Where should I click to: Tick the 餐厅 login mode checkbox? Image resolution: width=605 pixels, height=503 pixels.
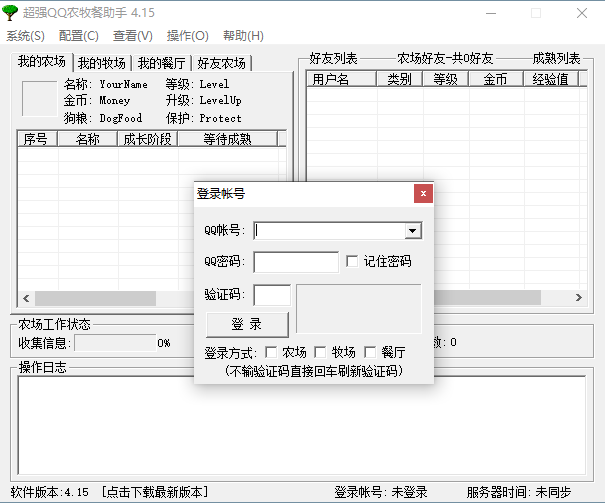[370, 352]
